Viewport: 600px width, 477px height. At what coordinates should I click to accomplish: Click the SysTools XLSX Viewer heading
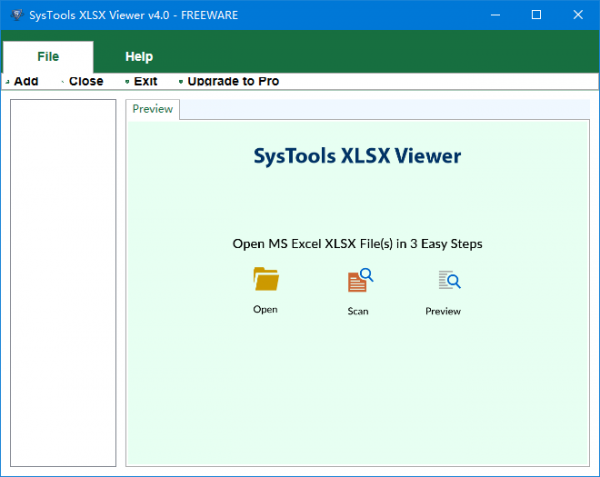click(x=357, y=156)
